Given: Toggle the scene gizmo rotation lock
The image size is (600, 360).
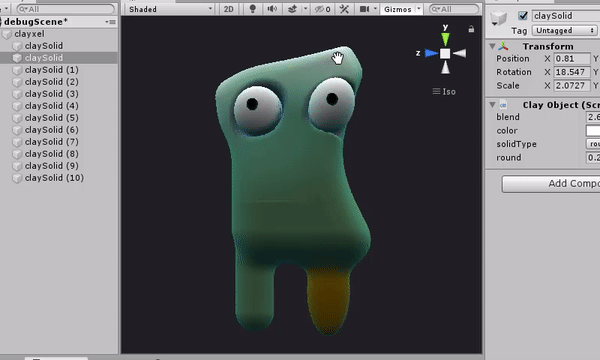Looking at the screenshot, I should (471, 29).
